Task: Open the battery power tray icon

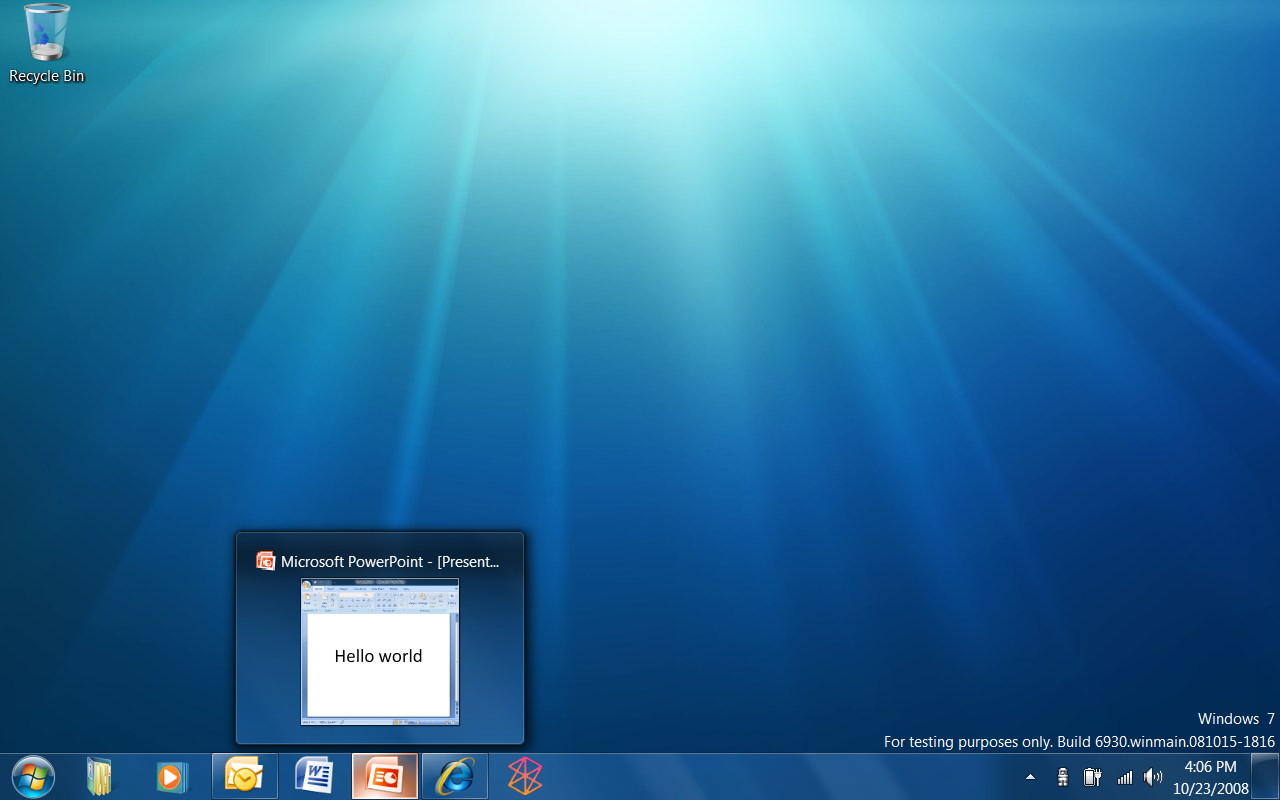Action: click(1092, 777)
